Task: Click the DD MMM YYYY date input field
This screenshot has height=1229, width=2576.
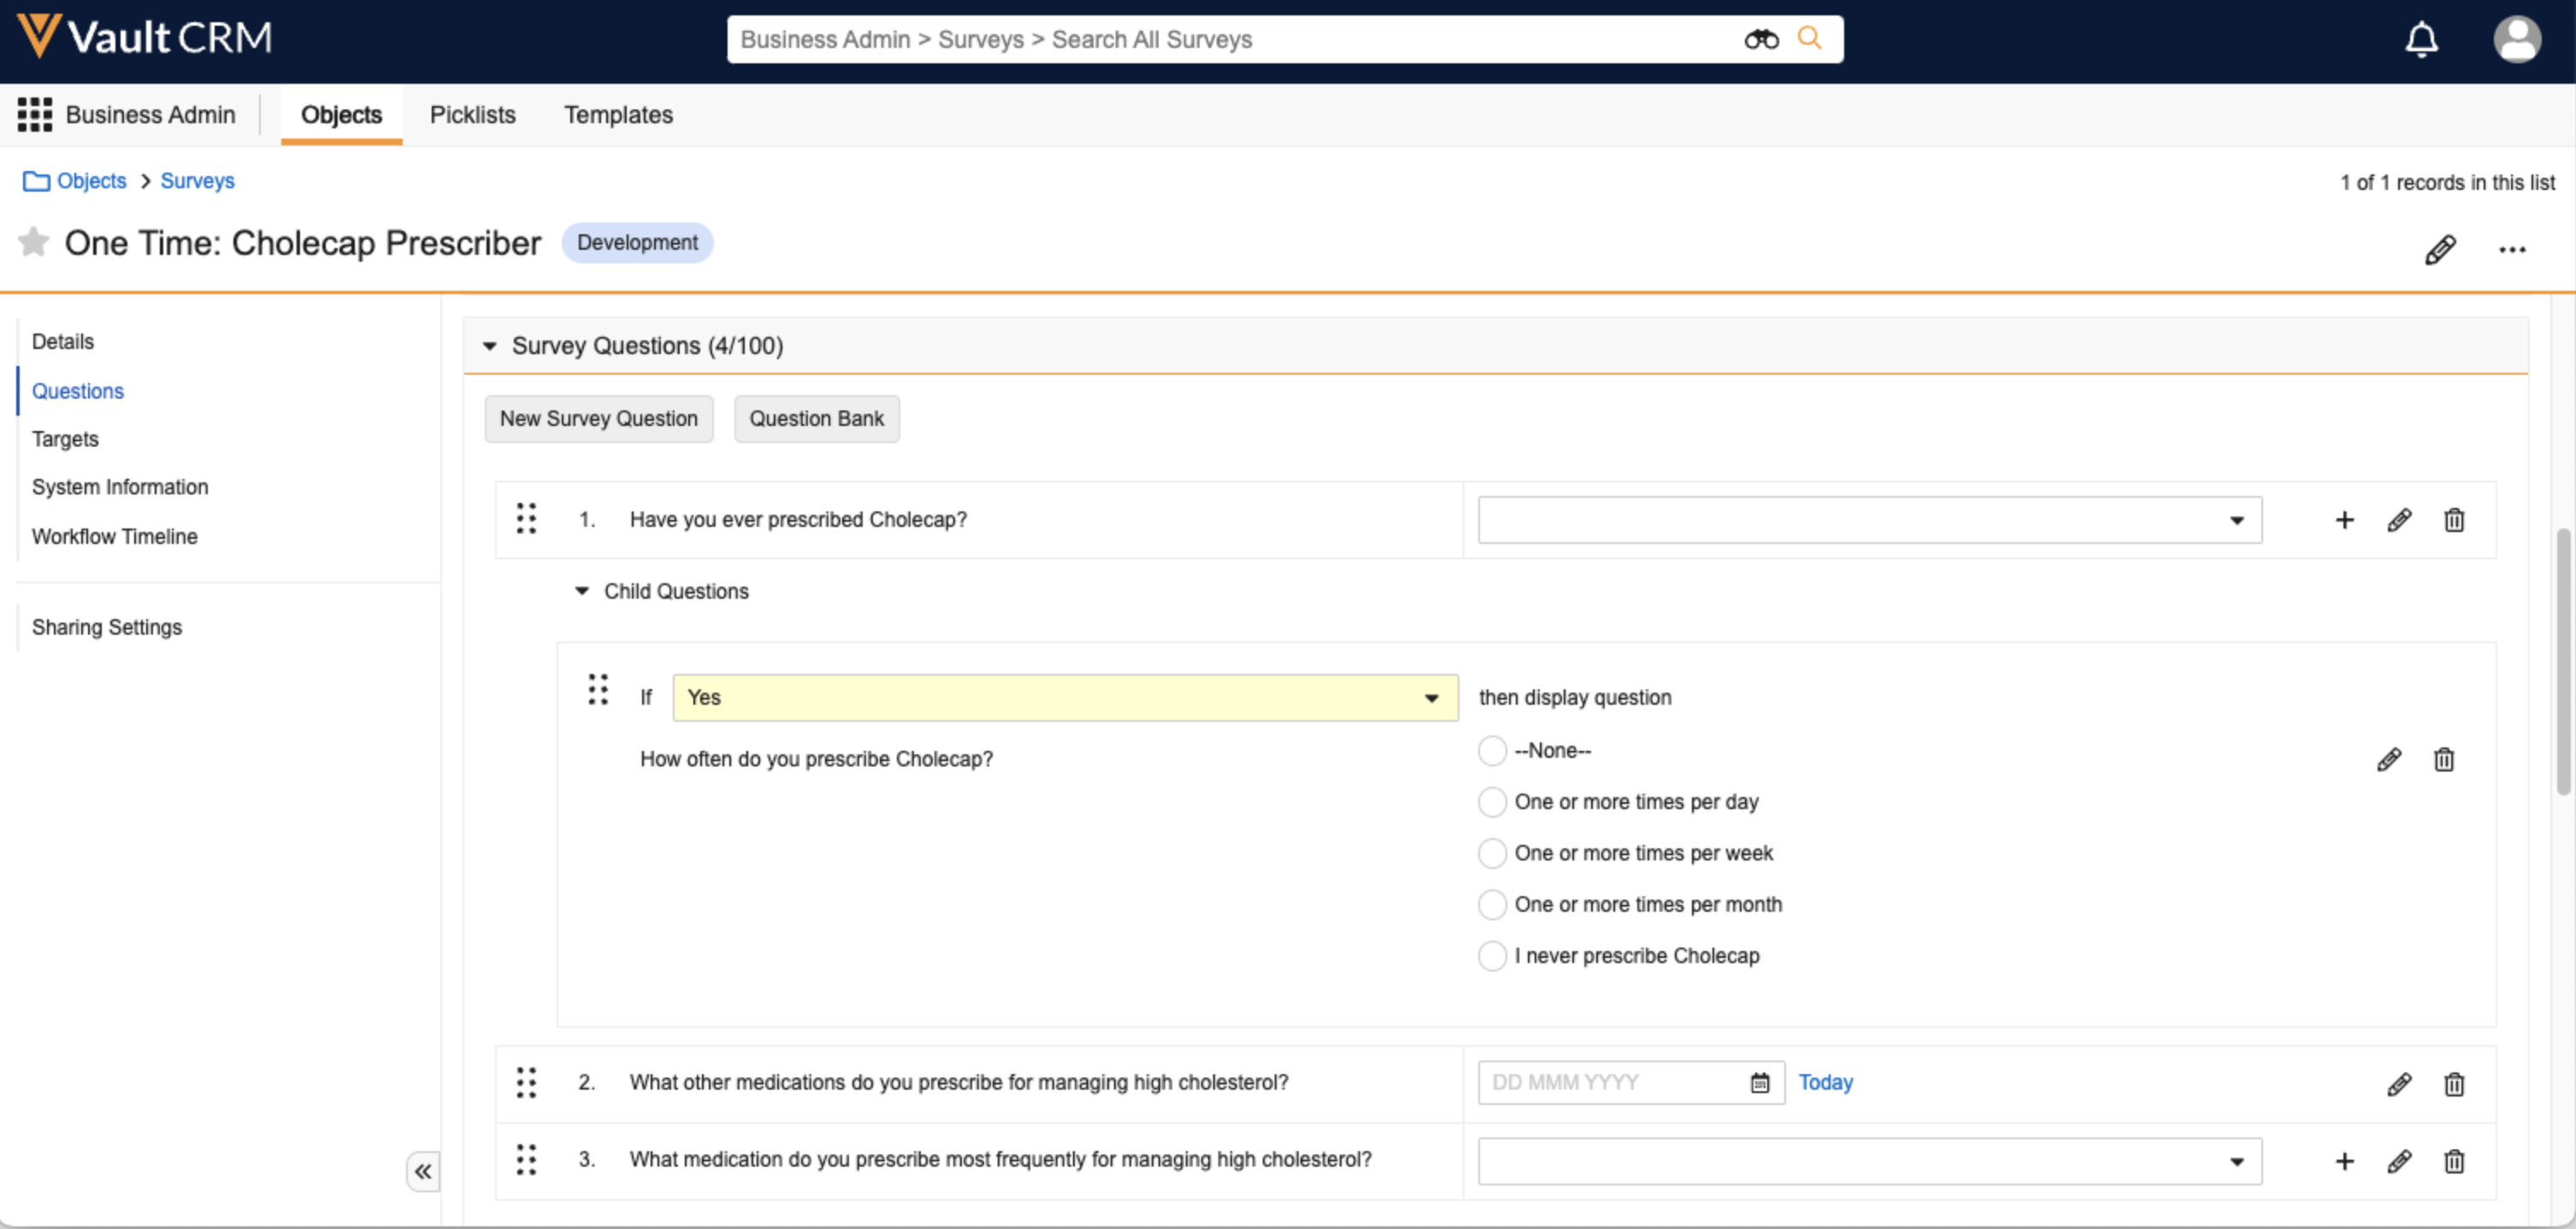Action: click(1612, 1083)
